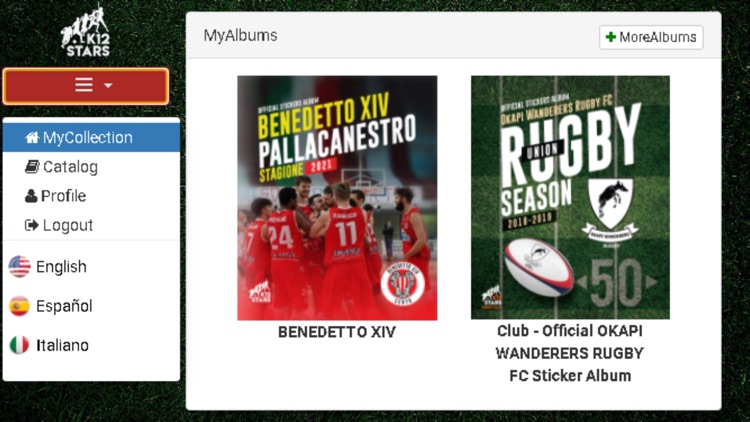The width and height of the screenshot is (750, 422).
Task: Click the user icon next to Profile
Action: [x=31, y=196]
